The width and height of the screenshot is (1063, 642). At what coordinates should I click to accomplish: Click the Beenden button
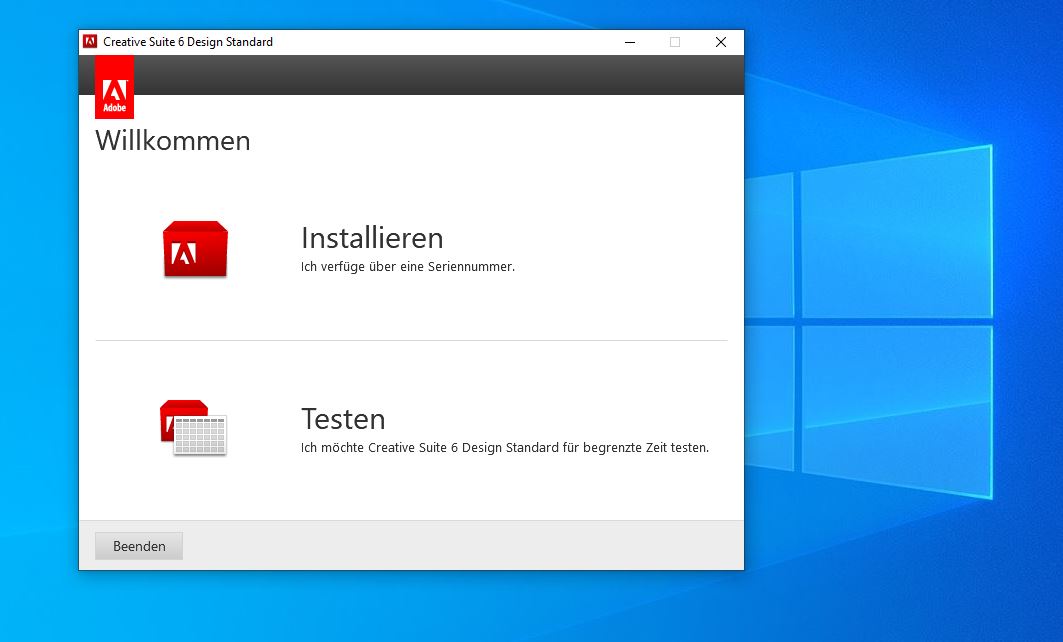pyautogui.click(x=139, y=546)
